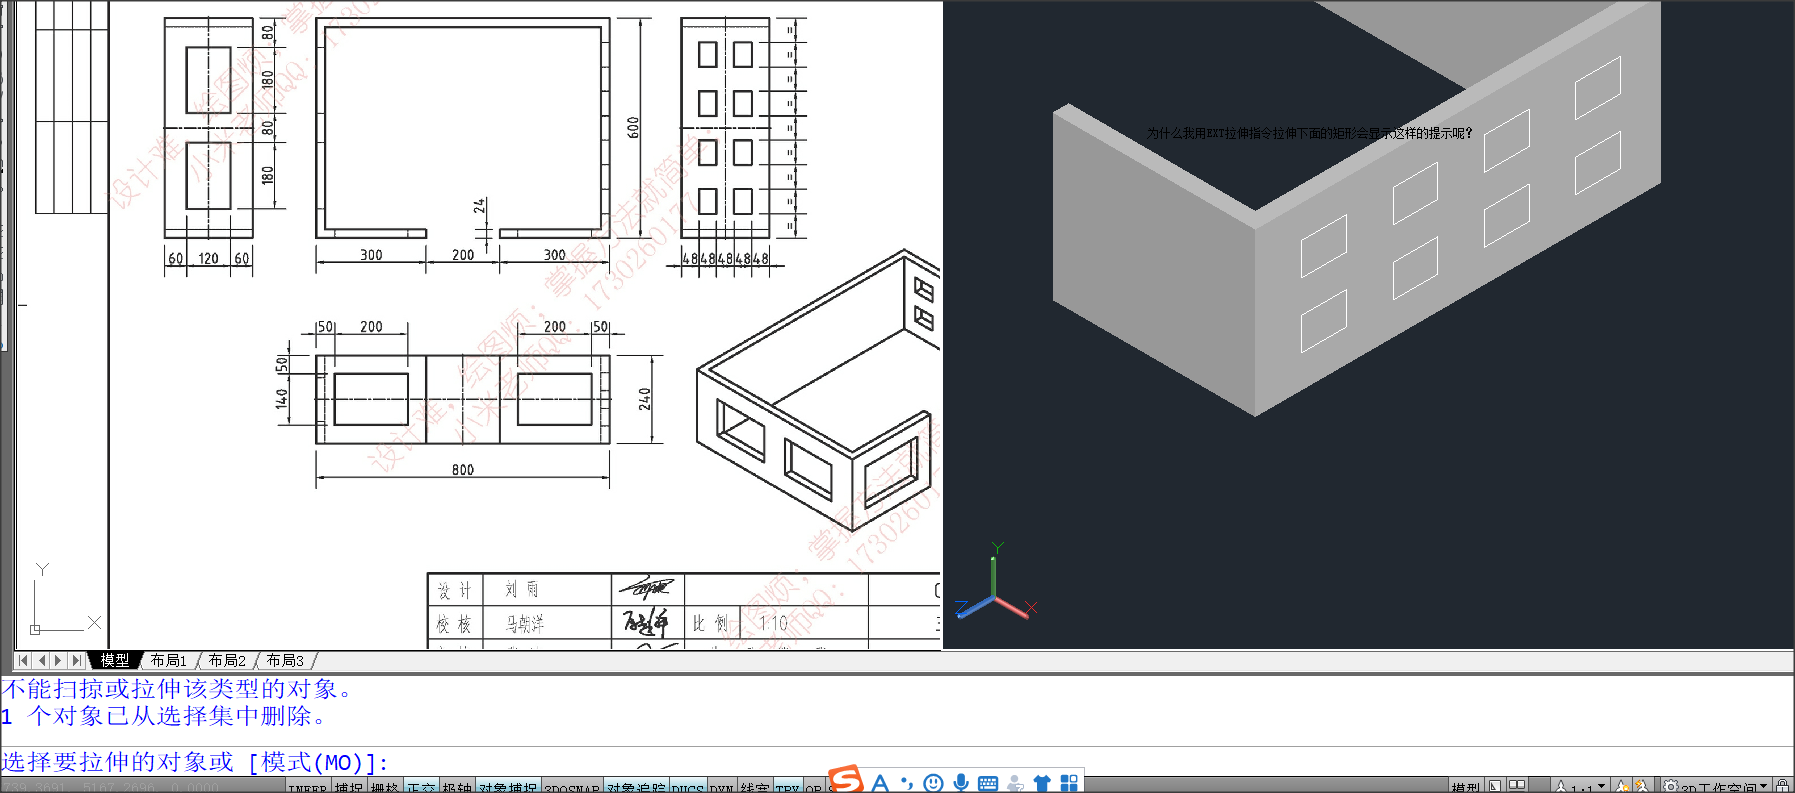
Task: Toggle 极轴 polar tracking
Action: tap(457, 788)
